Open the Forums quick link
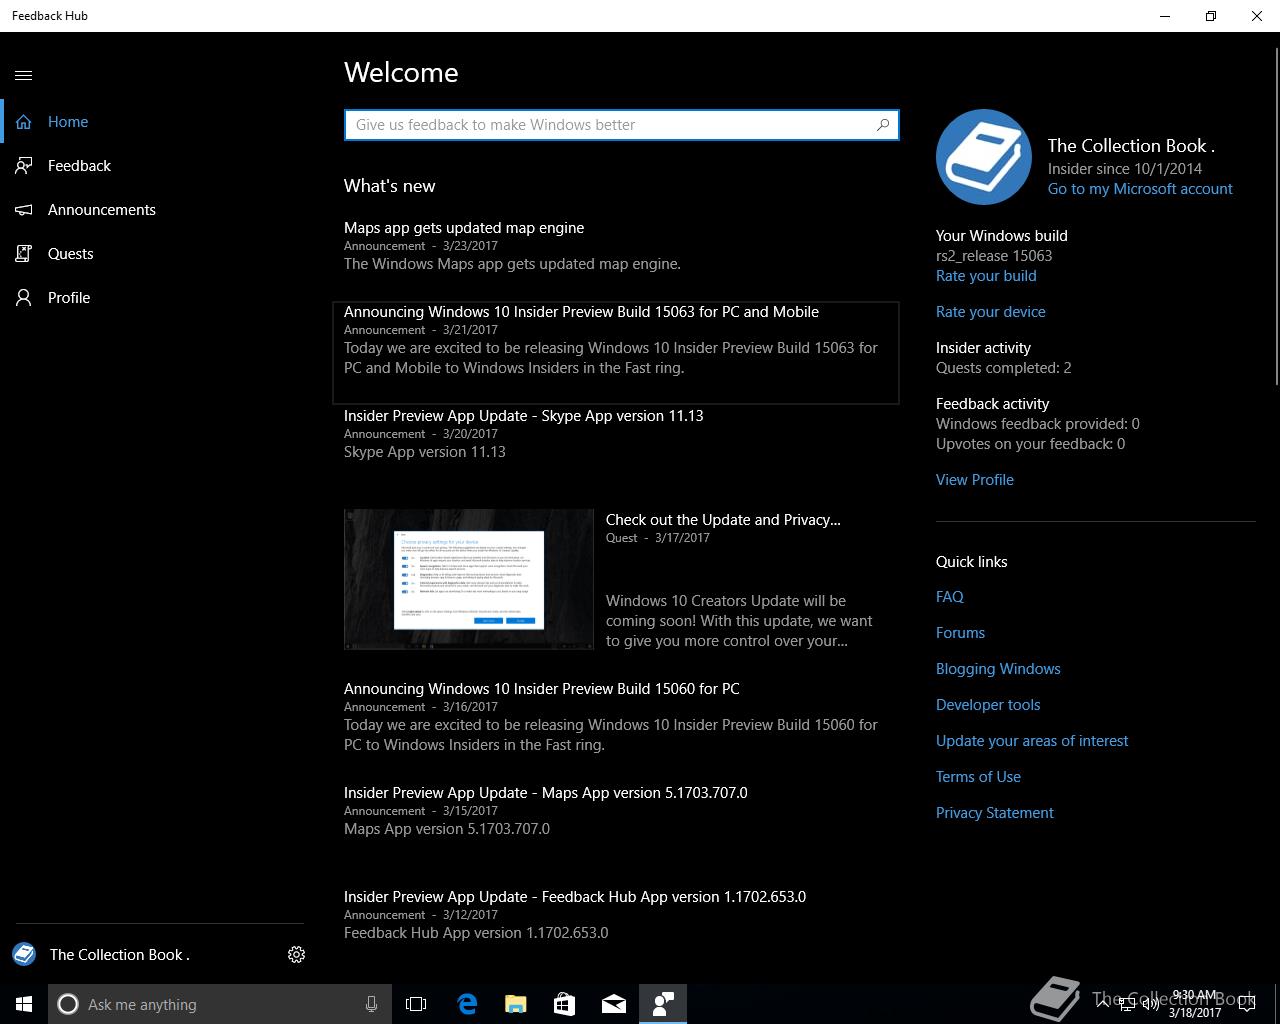Screen dimensions: 1280x1024 coord(960,633)
